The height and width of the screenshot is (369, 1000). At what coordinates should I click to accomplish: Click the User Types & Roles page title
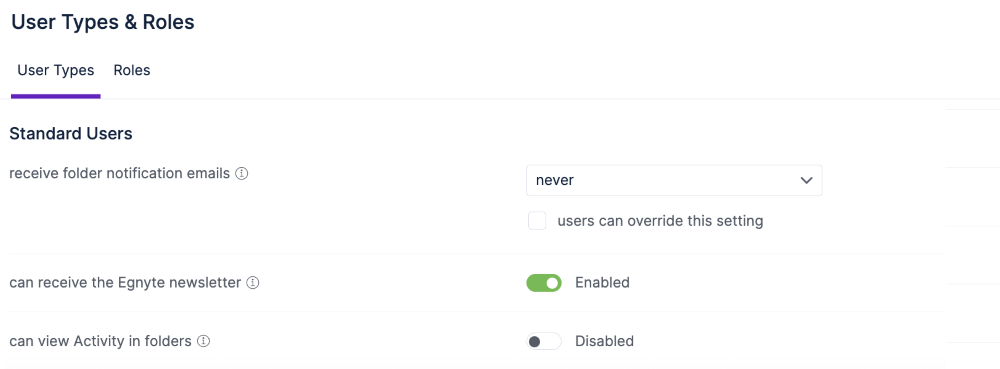pyautogui.click(x=103, y=22)
